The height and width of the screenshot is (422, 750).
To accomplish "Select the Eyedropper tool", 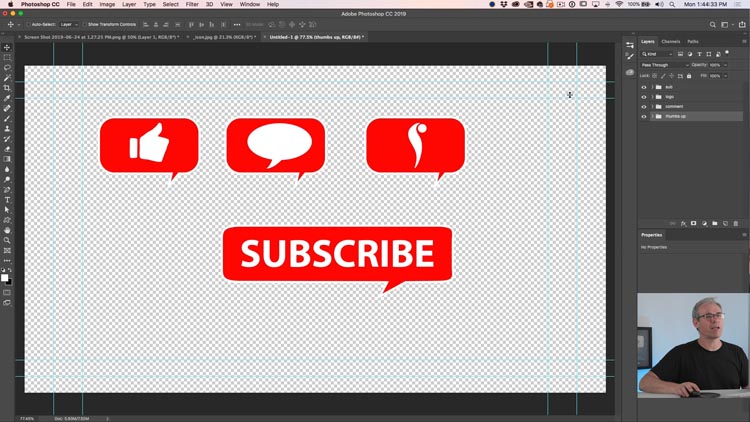I will 7,98.
